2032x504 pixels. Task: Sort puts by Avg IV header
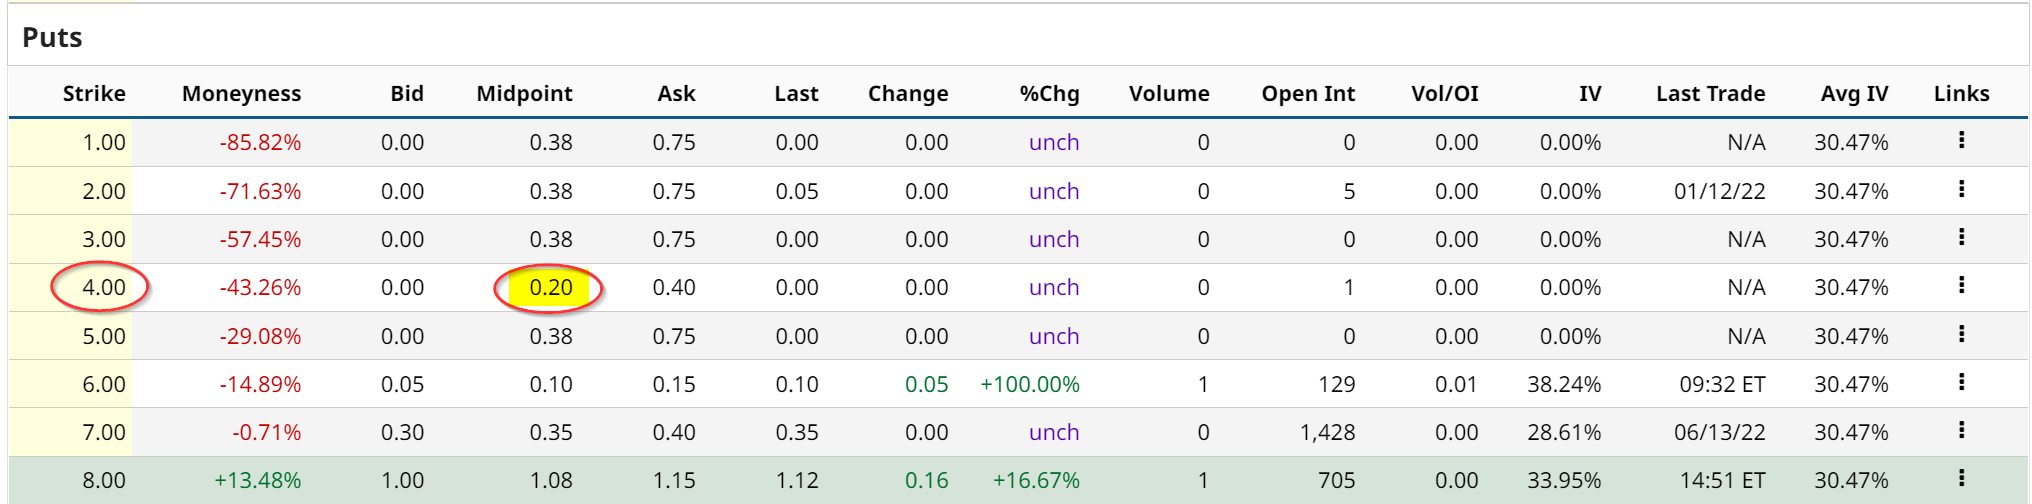(x=1854, y=94)
